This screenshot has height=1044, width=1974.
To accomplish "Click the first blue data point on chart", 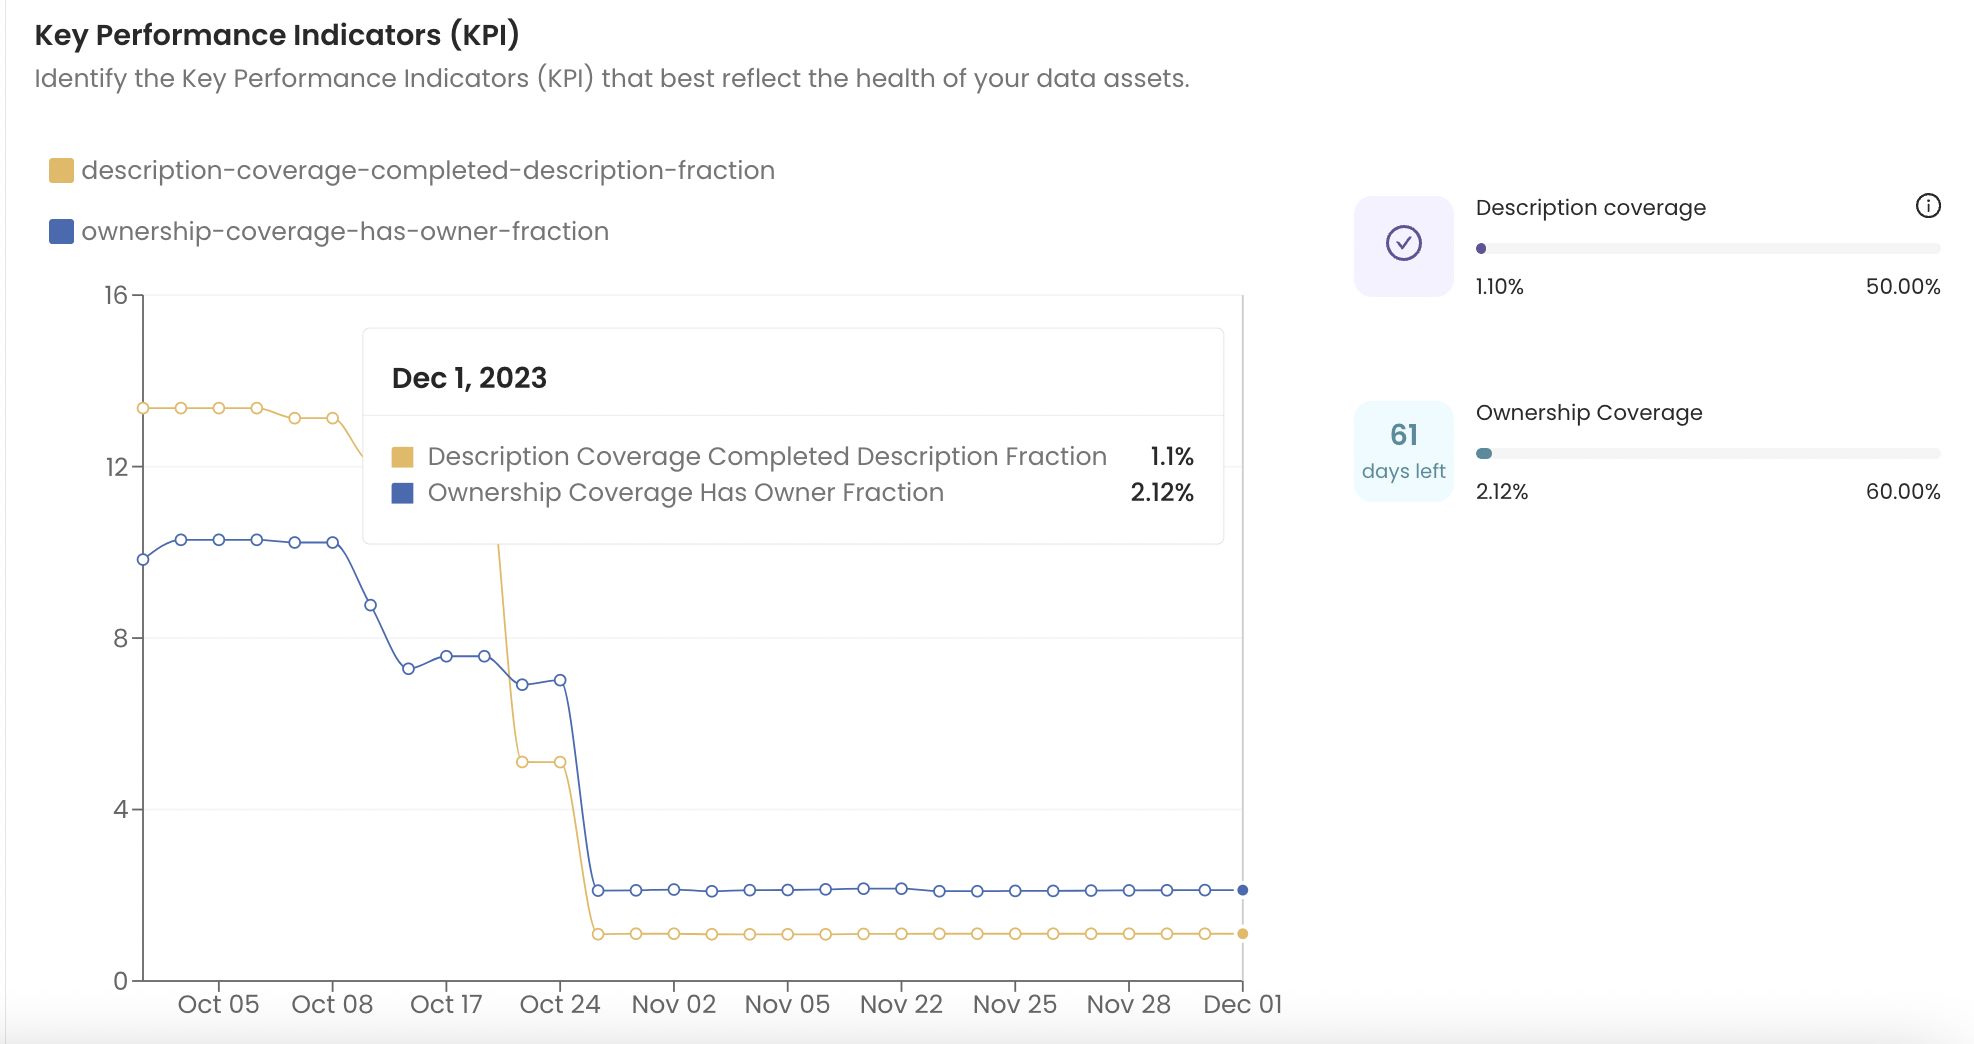I will click(x=143, y=559).
